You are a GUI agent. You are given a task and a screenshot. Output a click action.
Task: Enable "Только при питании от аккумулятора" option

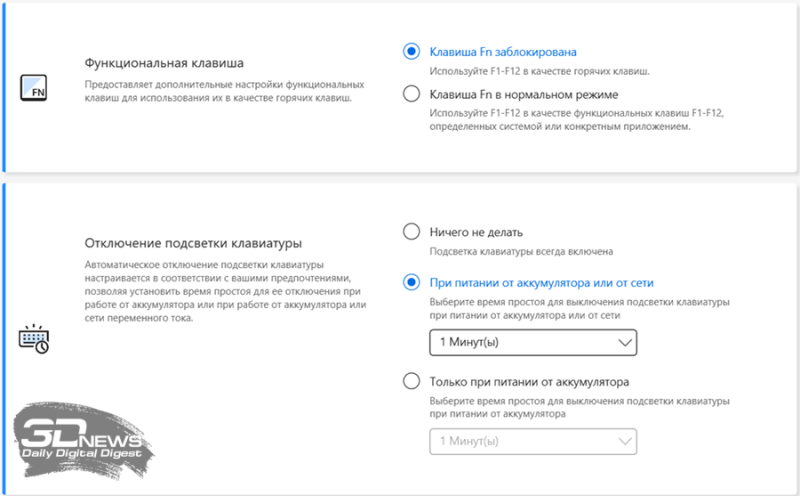coord(411,381)
